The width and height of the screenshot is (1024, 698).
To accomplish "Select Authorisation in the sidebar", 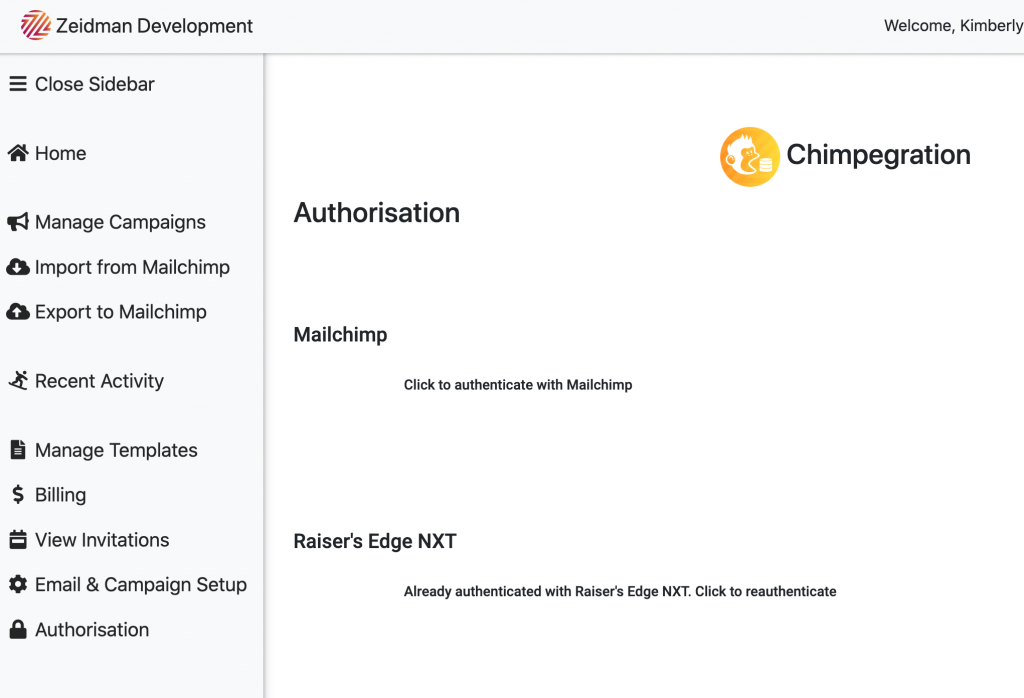I will coord(92,629).
